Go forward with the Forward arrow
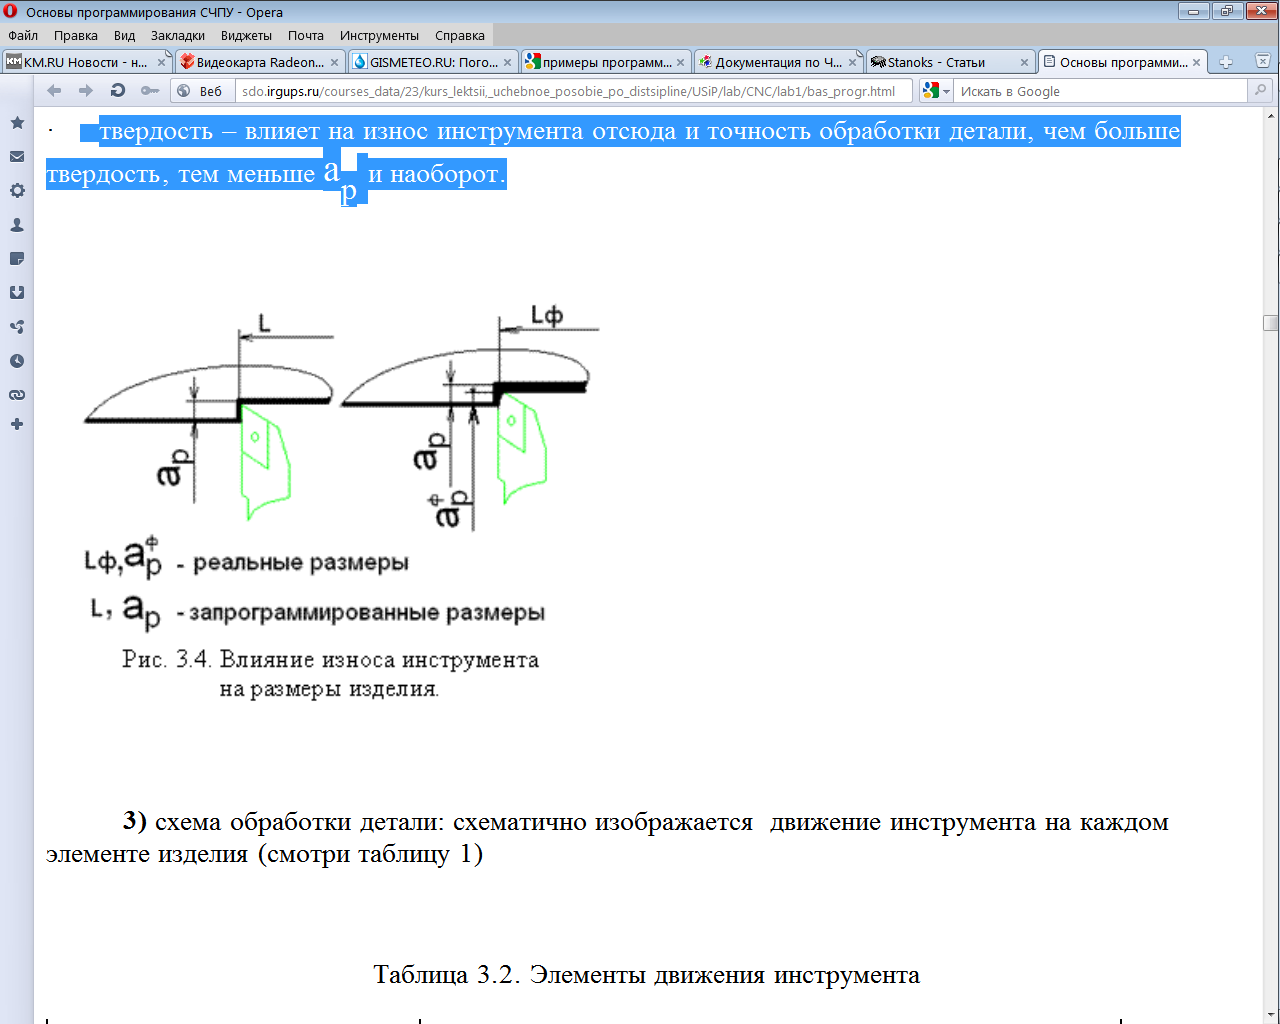This screenshot has width=1280, height=1024. tap(86, 91)
